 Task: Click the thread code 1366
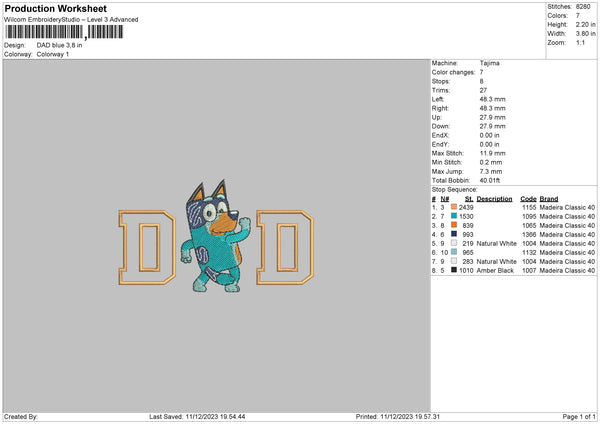(529, 235)
